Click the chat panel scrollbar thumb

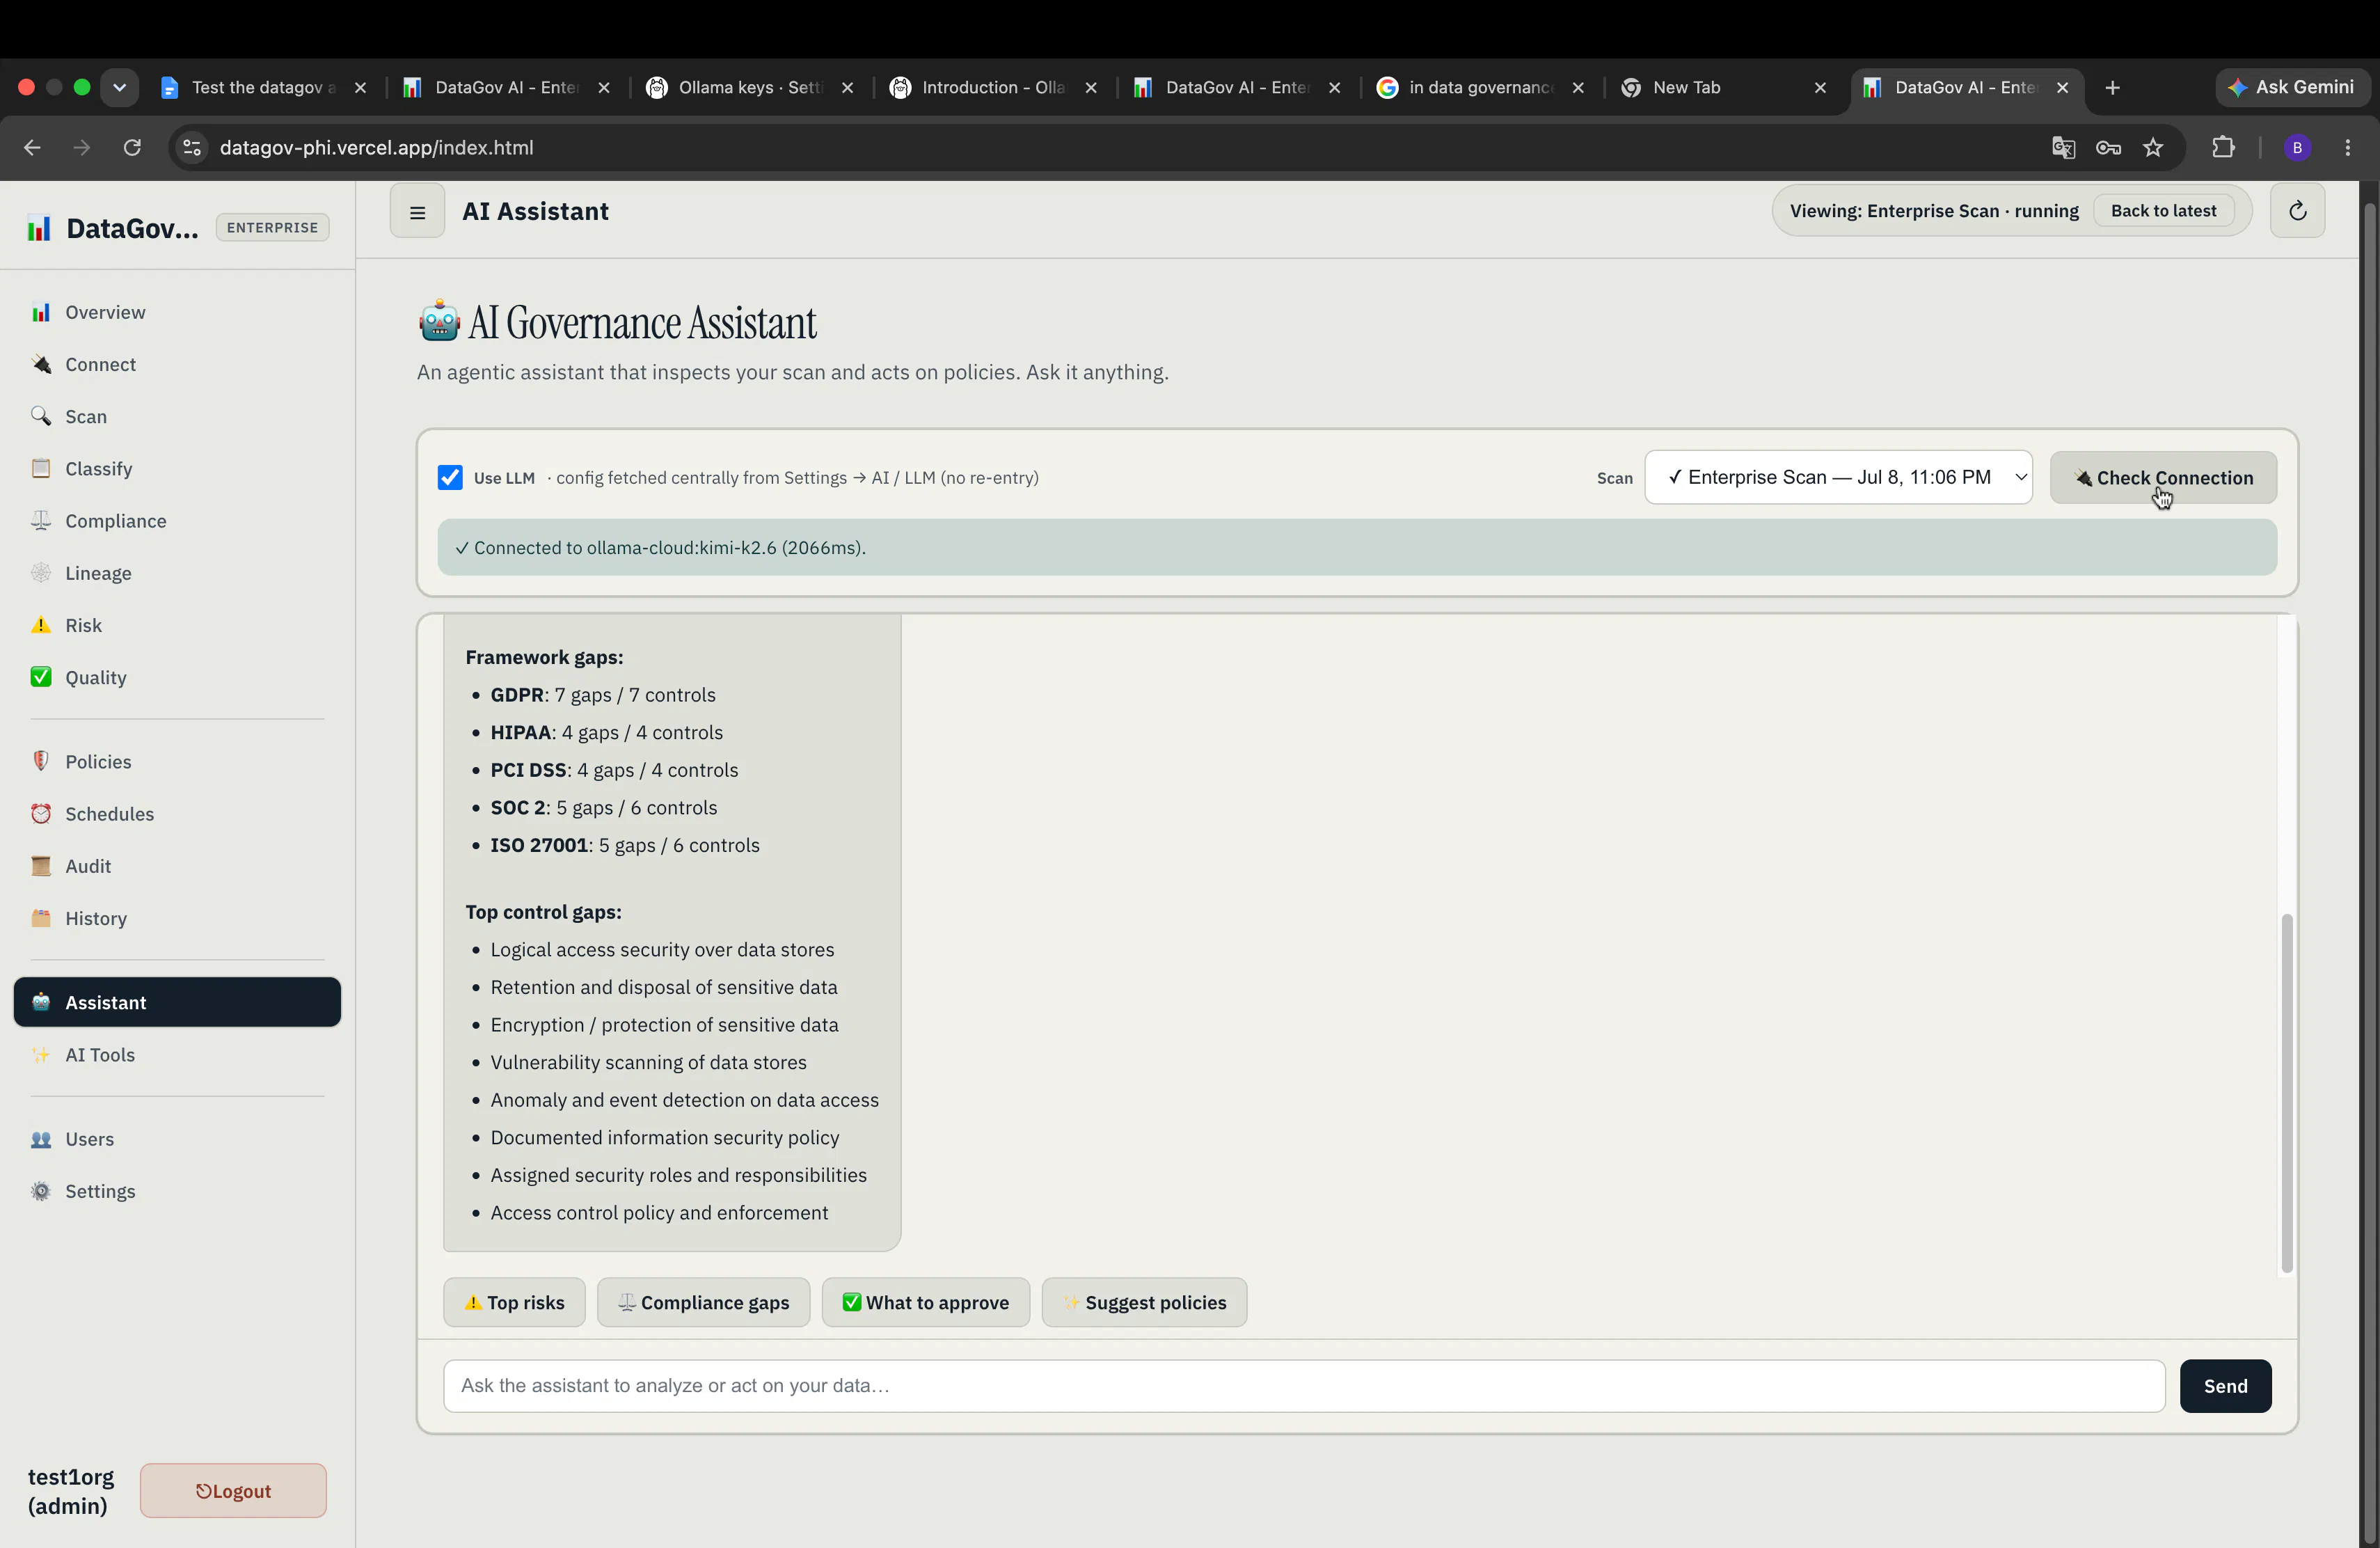point(2286,1092)
